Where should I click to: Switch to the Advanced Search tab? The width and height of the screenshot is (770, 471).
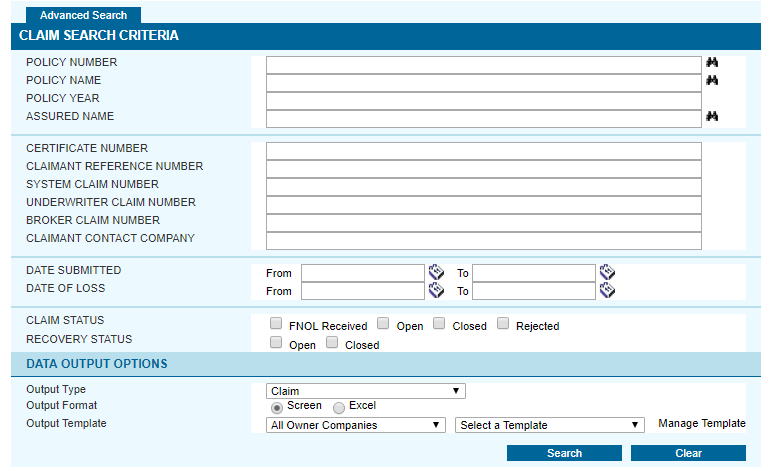[x=83, y=15]
